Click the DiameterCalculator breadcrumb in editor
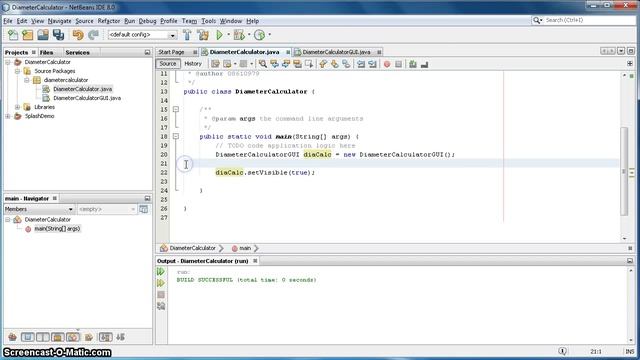640x360 pixels. tap(192, 248)
